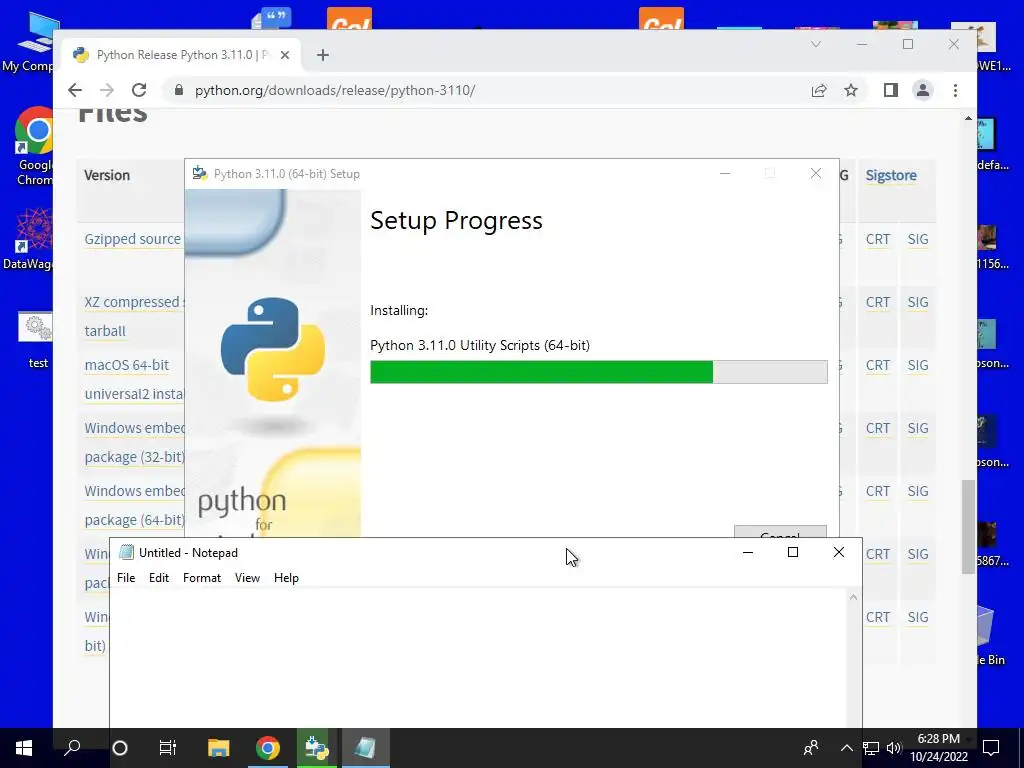Bookmark this page with the star icon
The image size is (1024, 768).
click(850, 90)
